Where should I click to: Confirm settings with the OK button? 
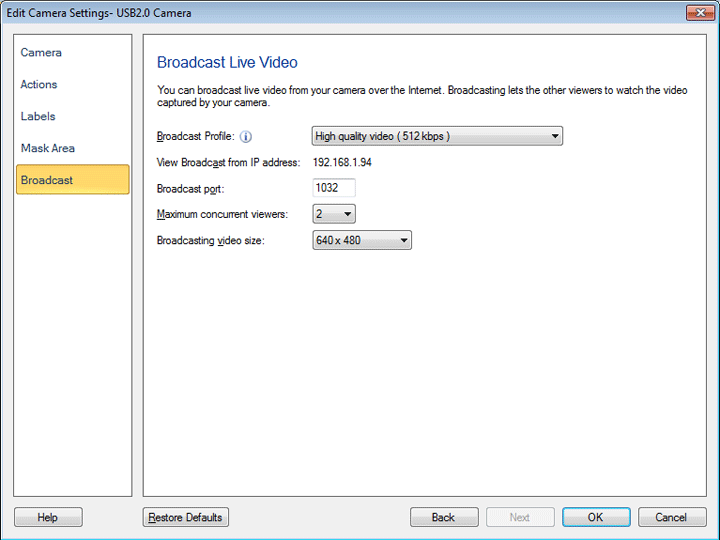pyautogui.click(x=595, y=518)
